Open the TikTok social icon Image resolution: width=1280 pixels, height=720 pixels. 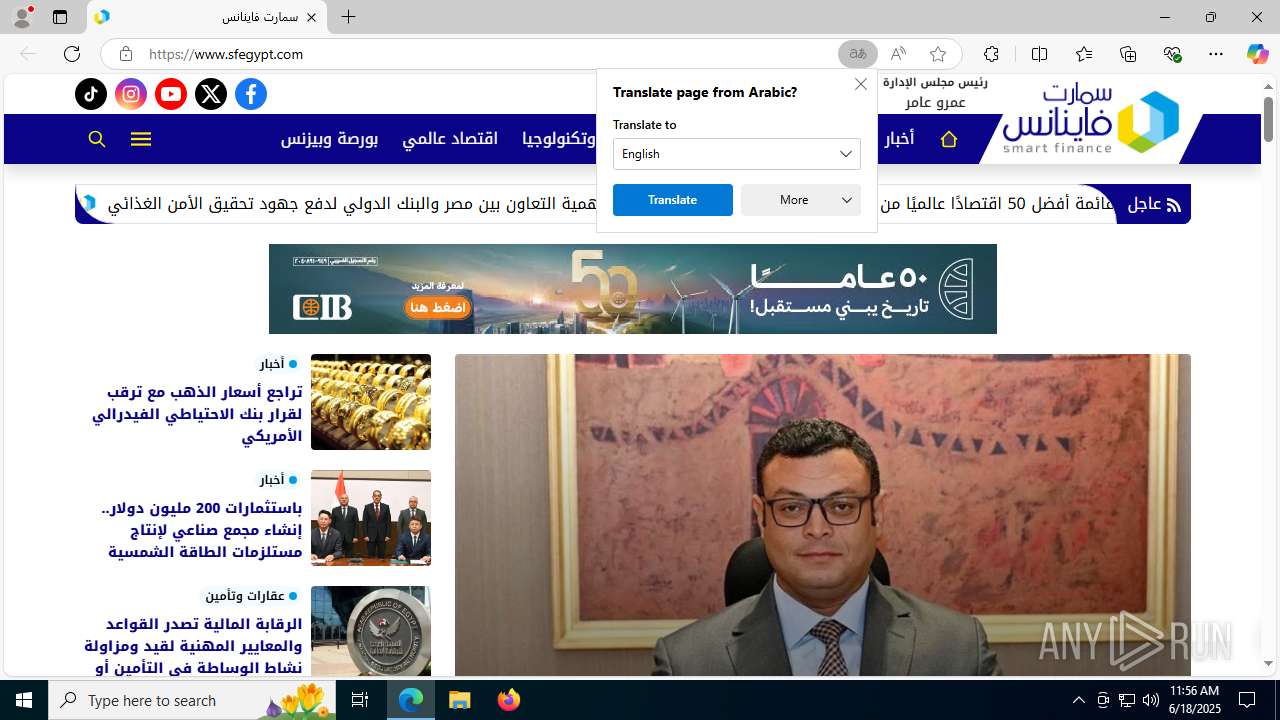tap(91, 94)
